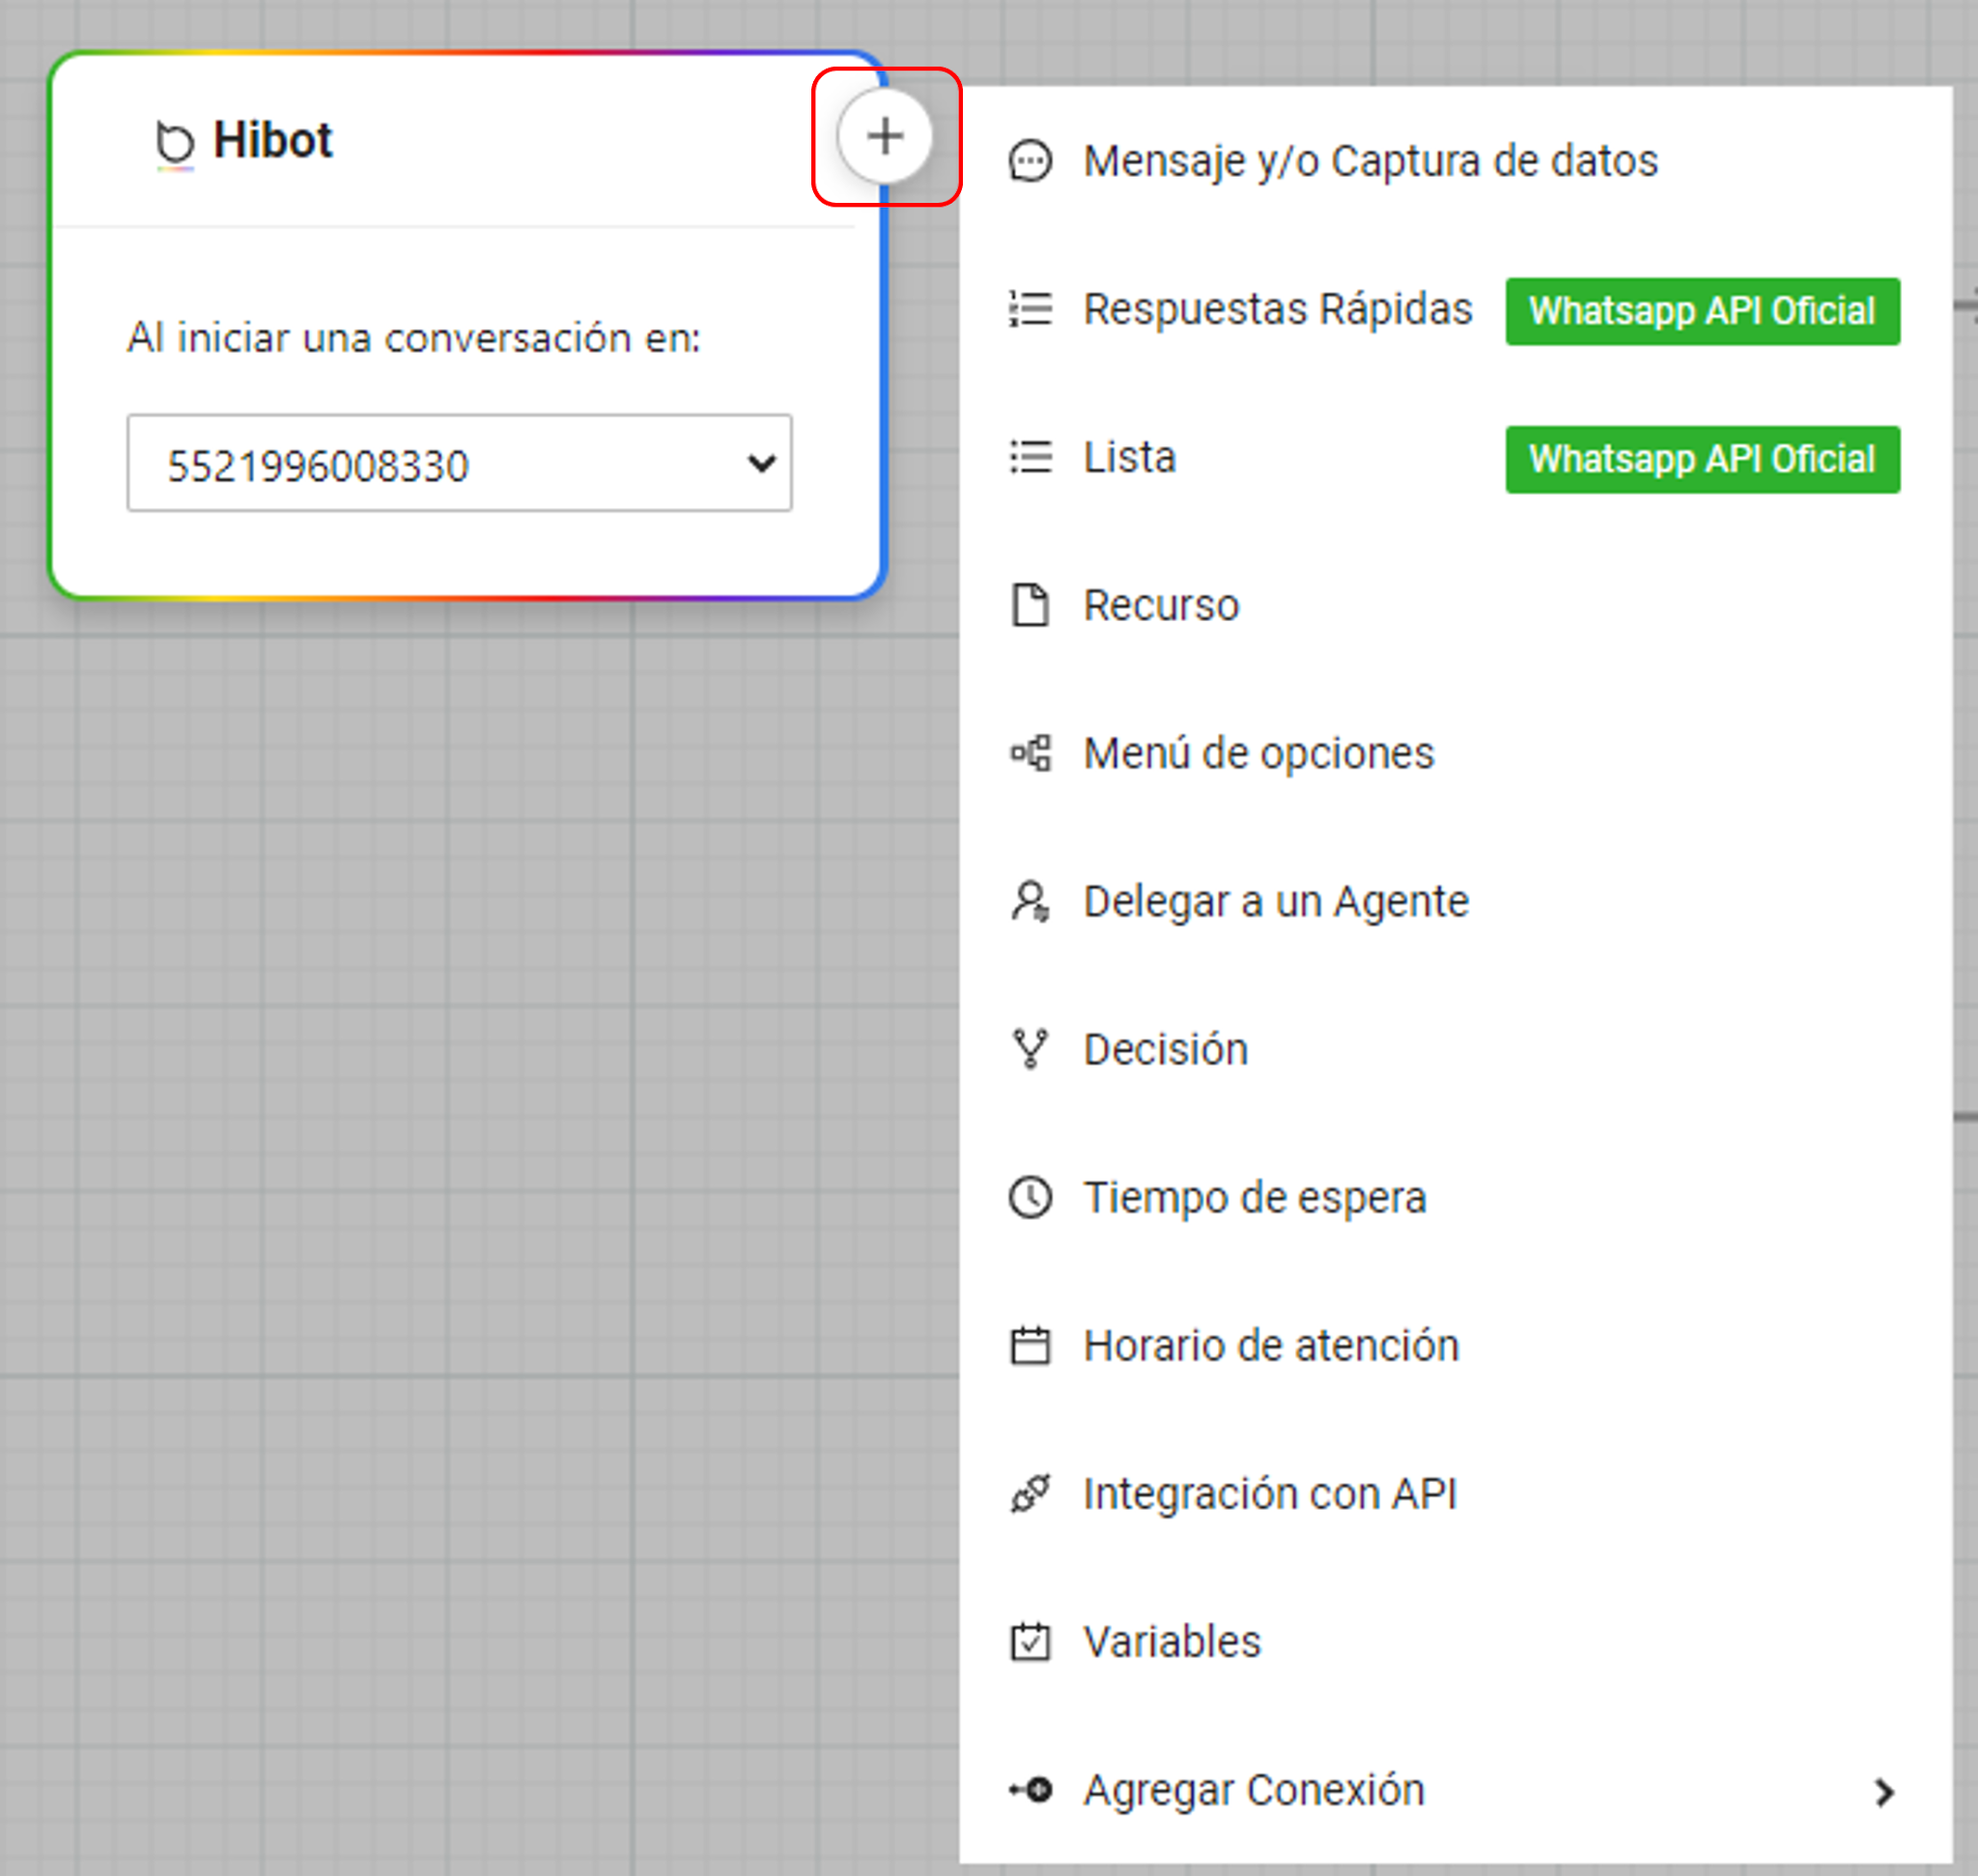Click the Hibot node title text
The image size is (1978, 1876).
click(272, 140)
